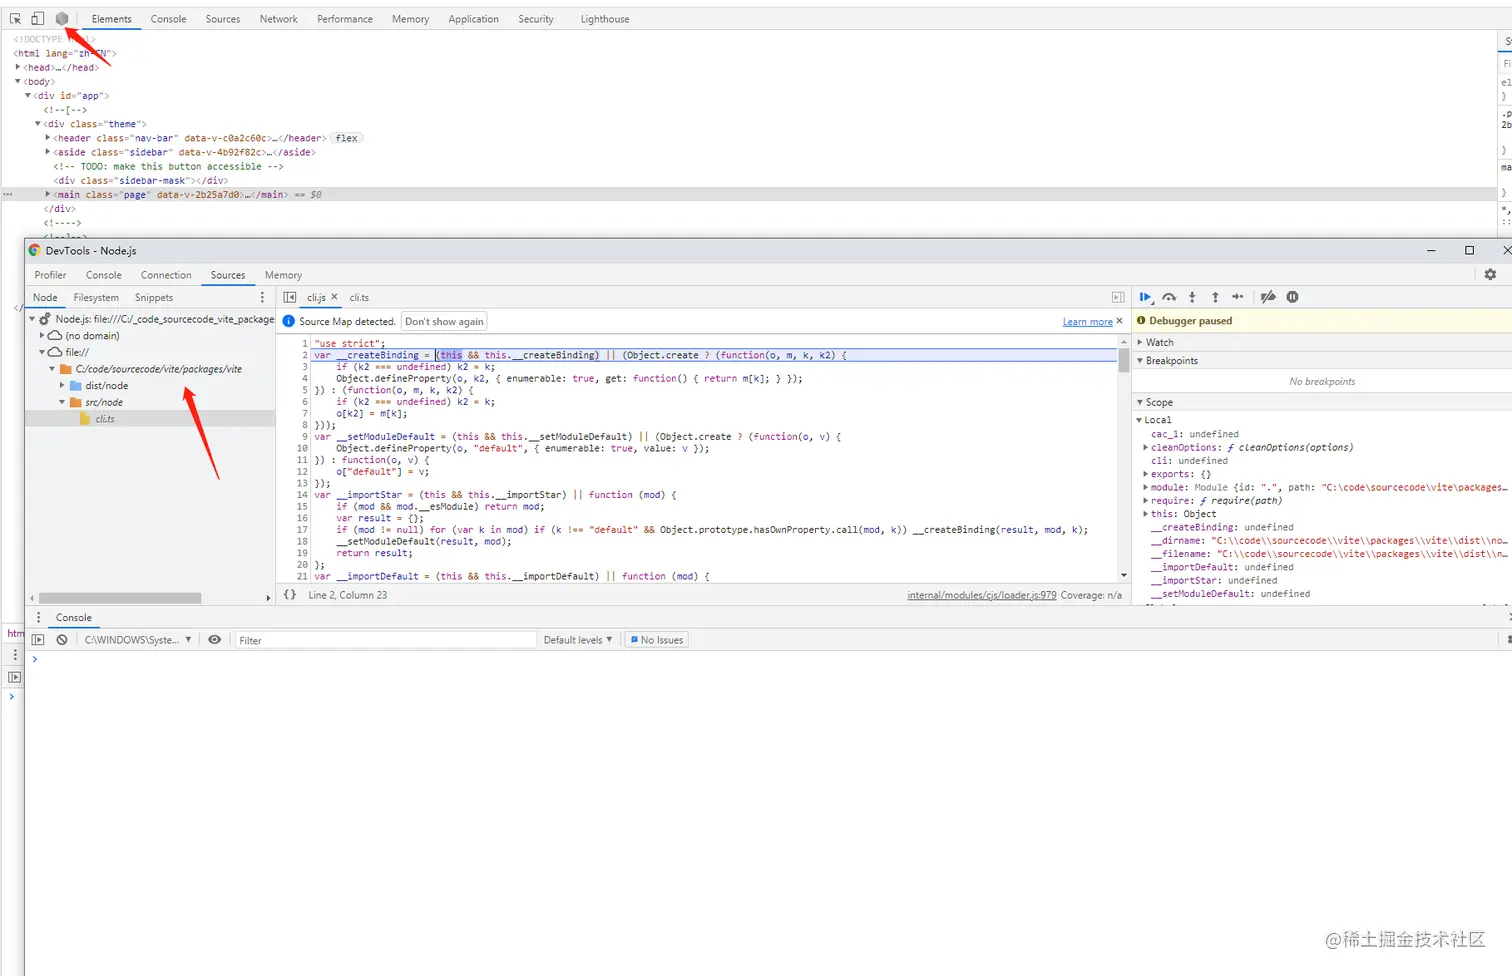Deactivate breakpoints icon in debugger toolbar
This screenshot has width=1512, height=976.
tap(1268, 297)
